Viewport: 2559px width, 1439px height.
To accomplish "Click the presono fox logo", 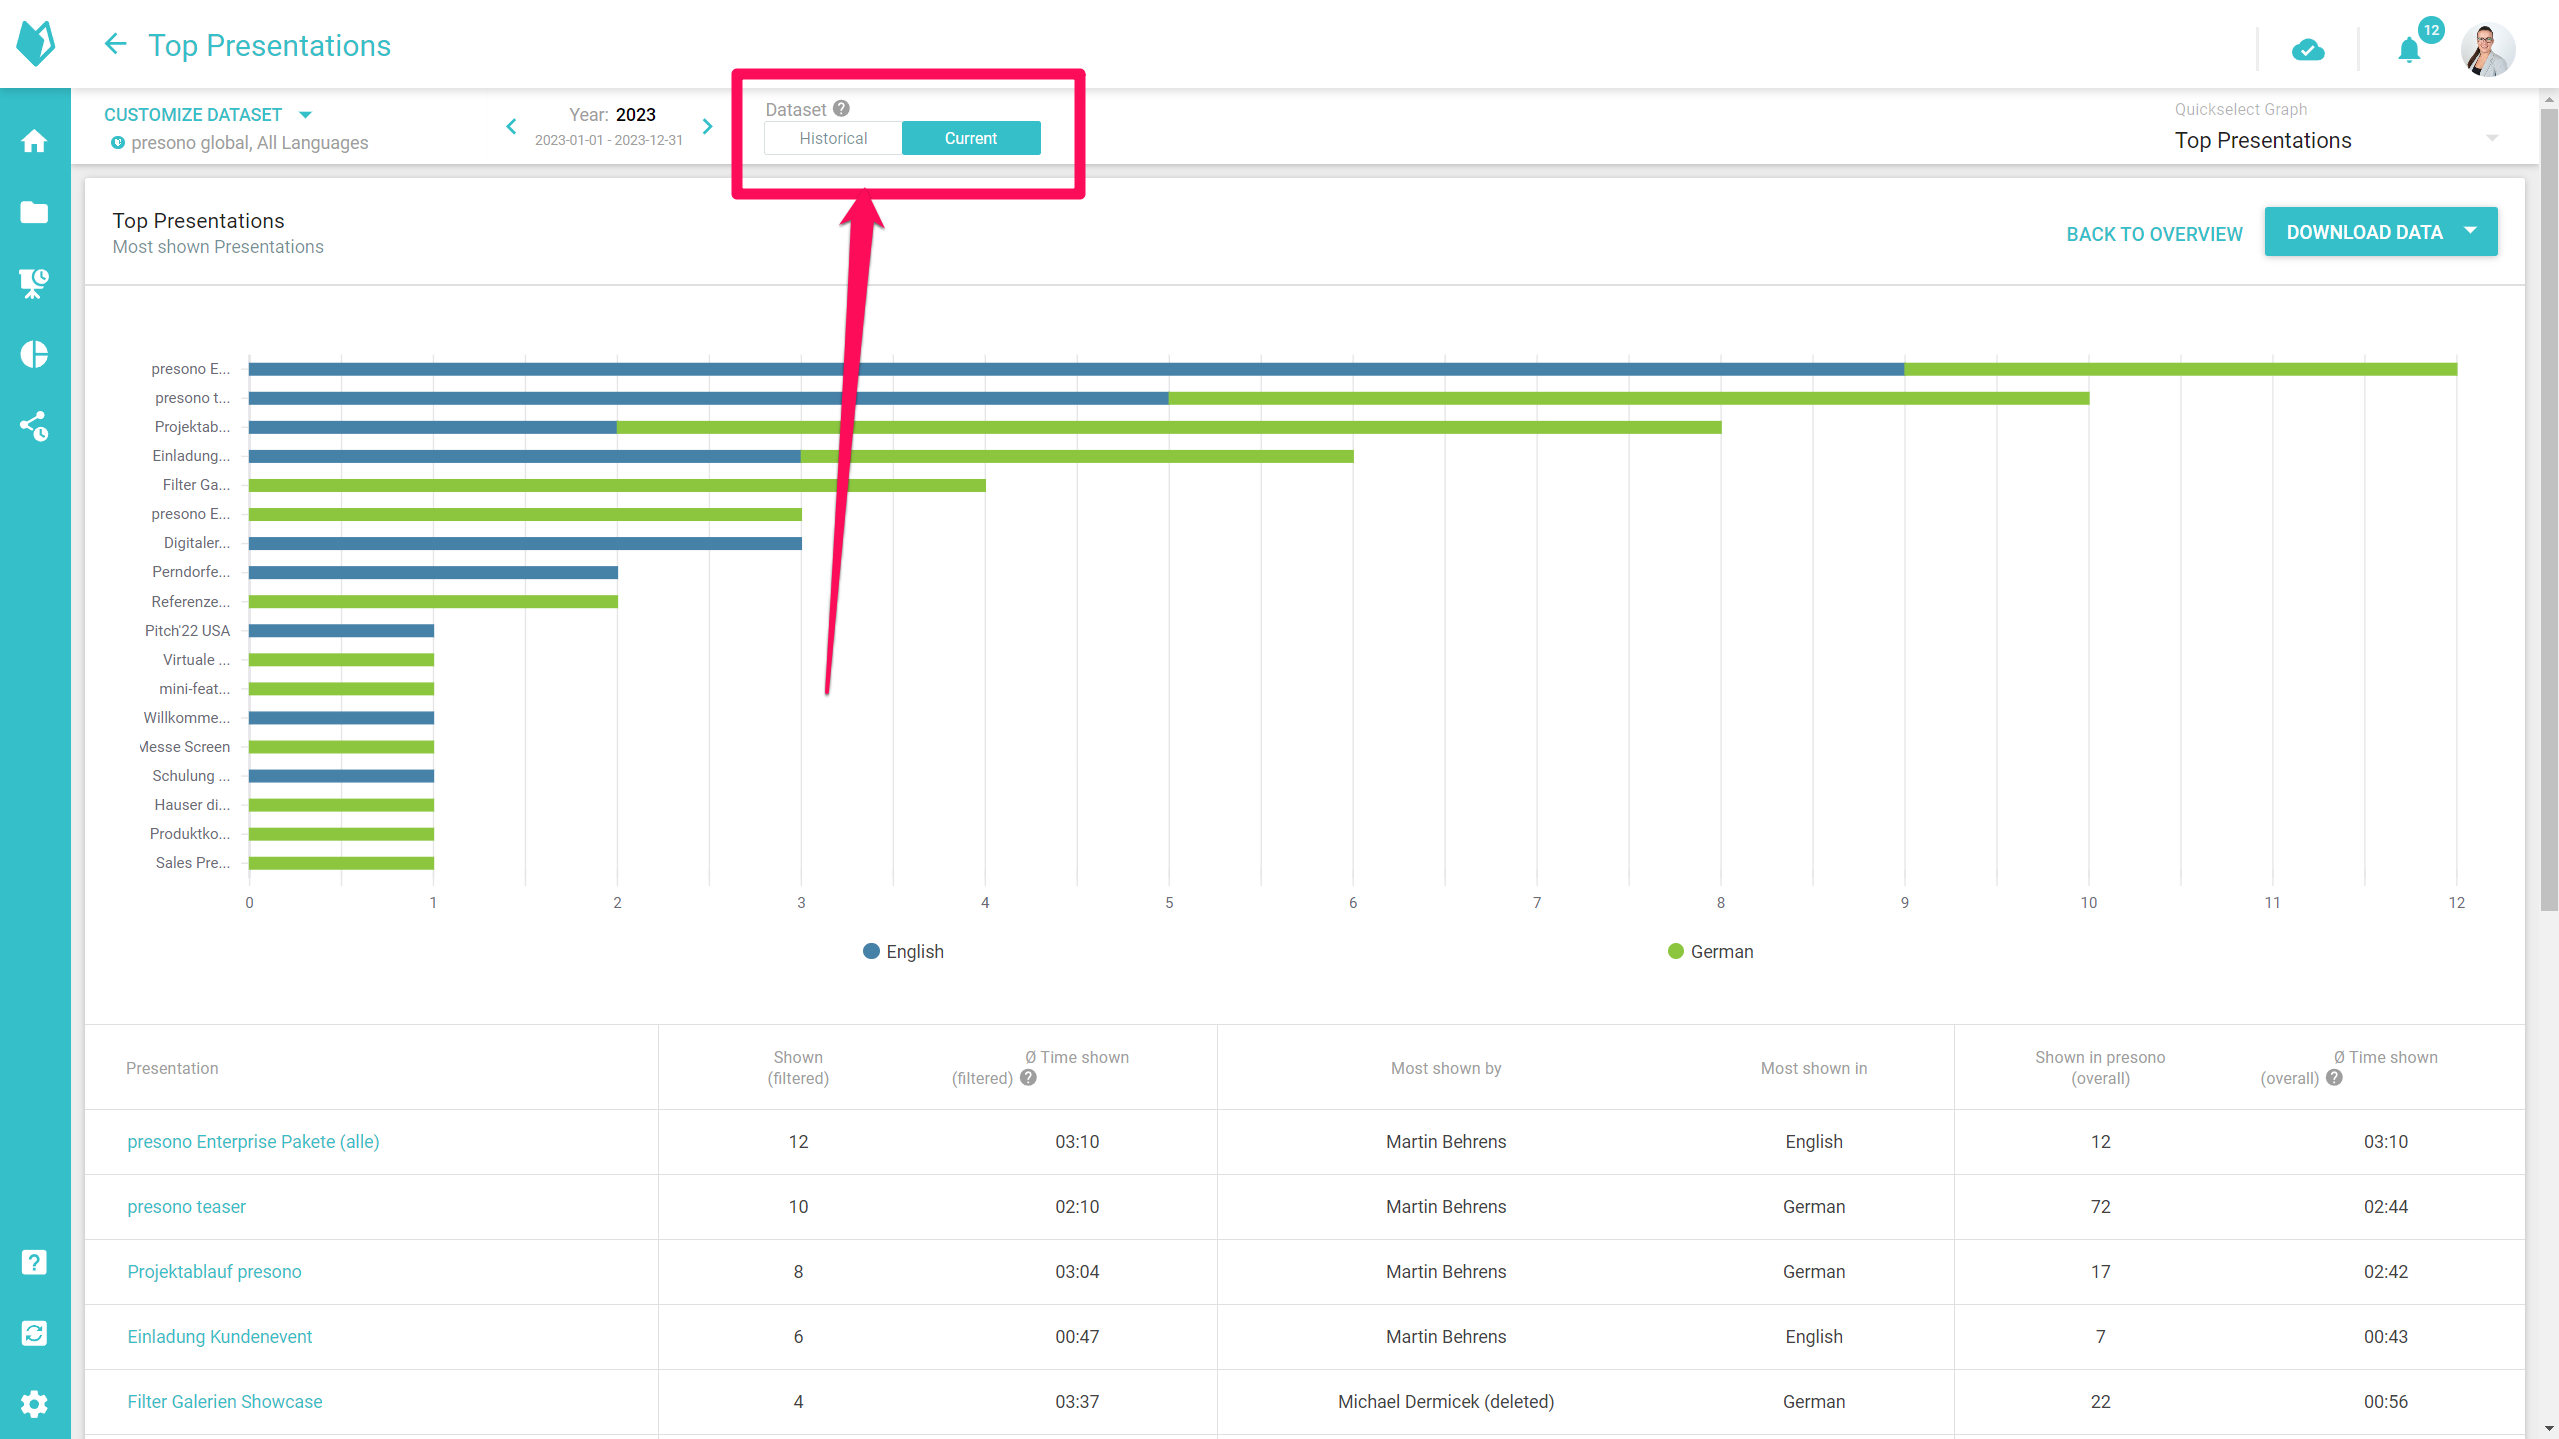I will coord(36,43).
